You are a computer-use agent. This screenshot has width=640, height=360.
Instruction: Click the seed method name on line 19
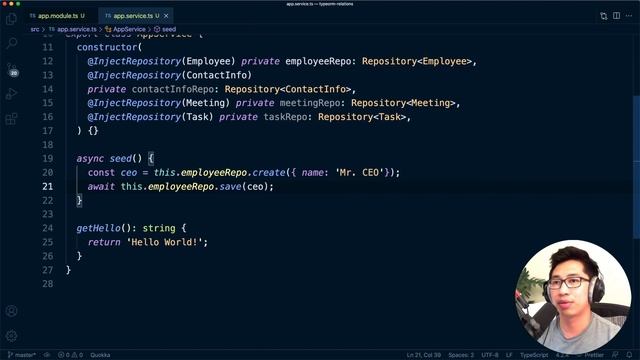coord(120,159)
